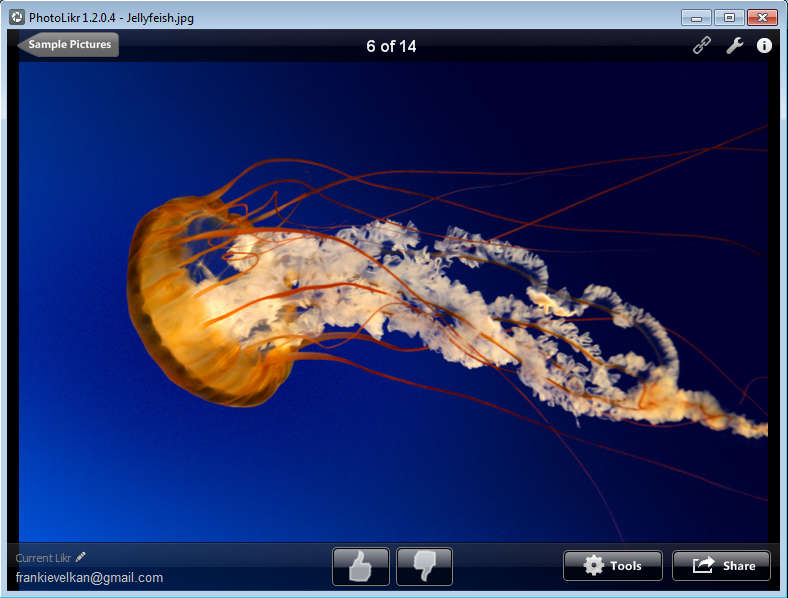The image size is (788, 598).
Task: Close the PhotoLikr window
Action: pyautogui.click(x=762, y=18)
